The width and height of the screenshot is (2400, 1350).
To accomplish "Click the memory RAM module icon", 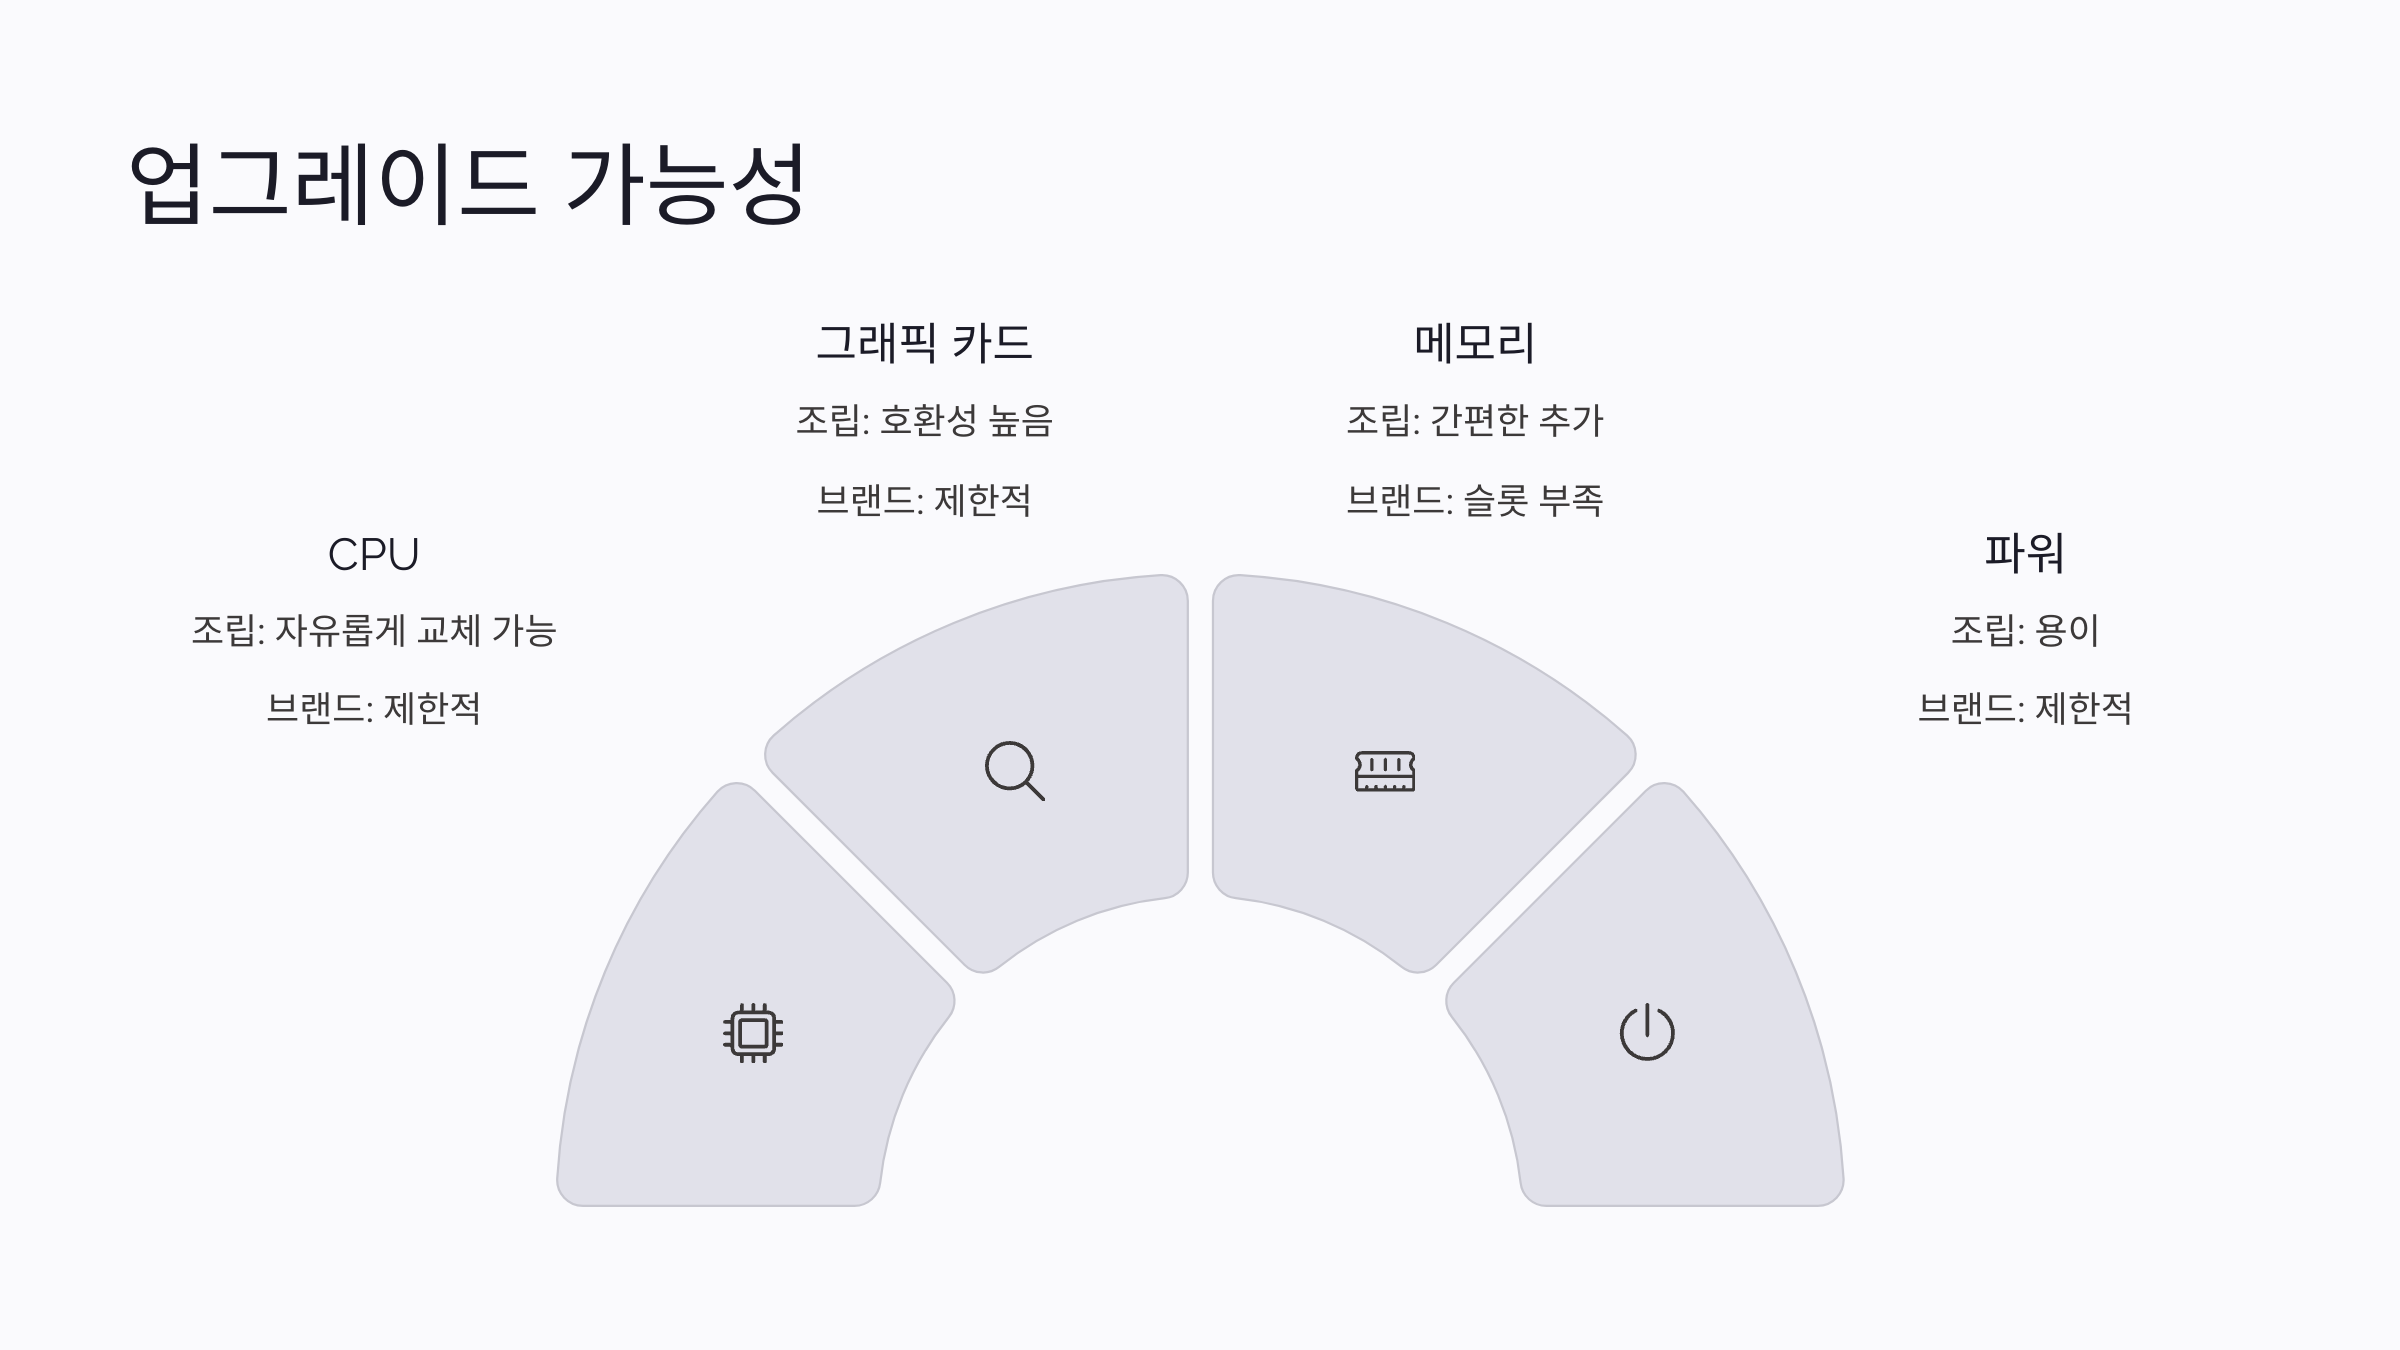I will [x=1385, y=771].
